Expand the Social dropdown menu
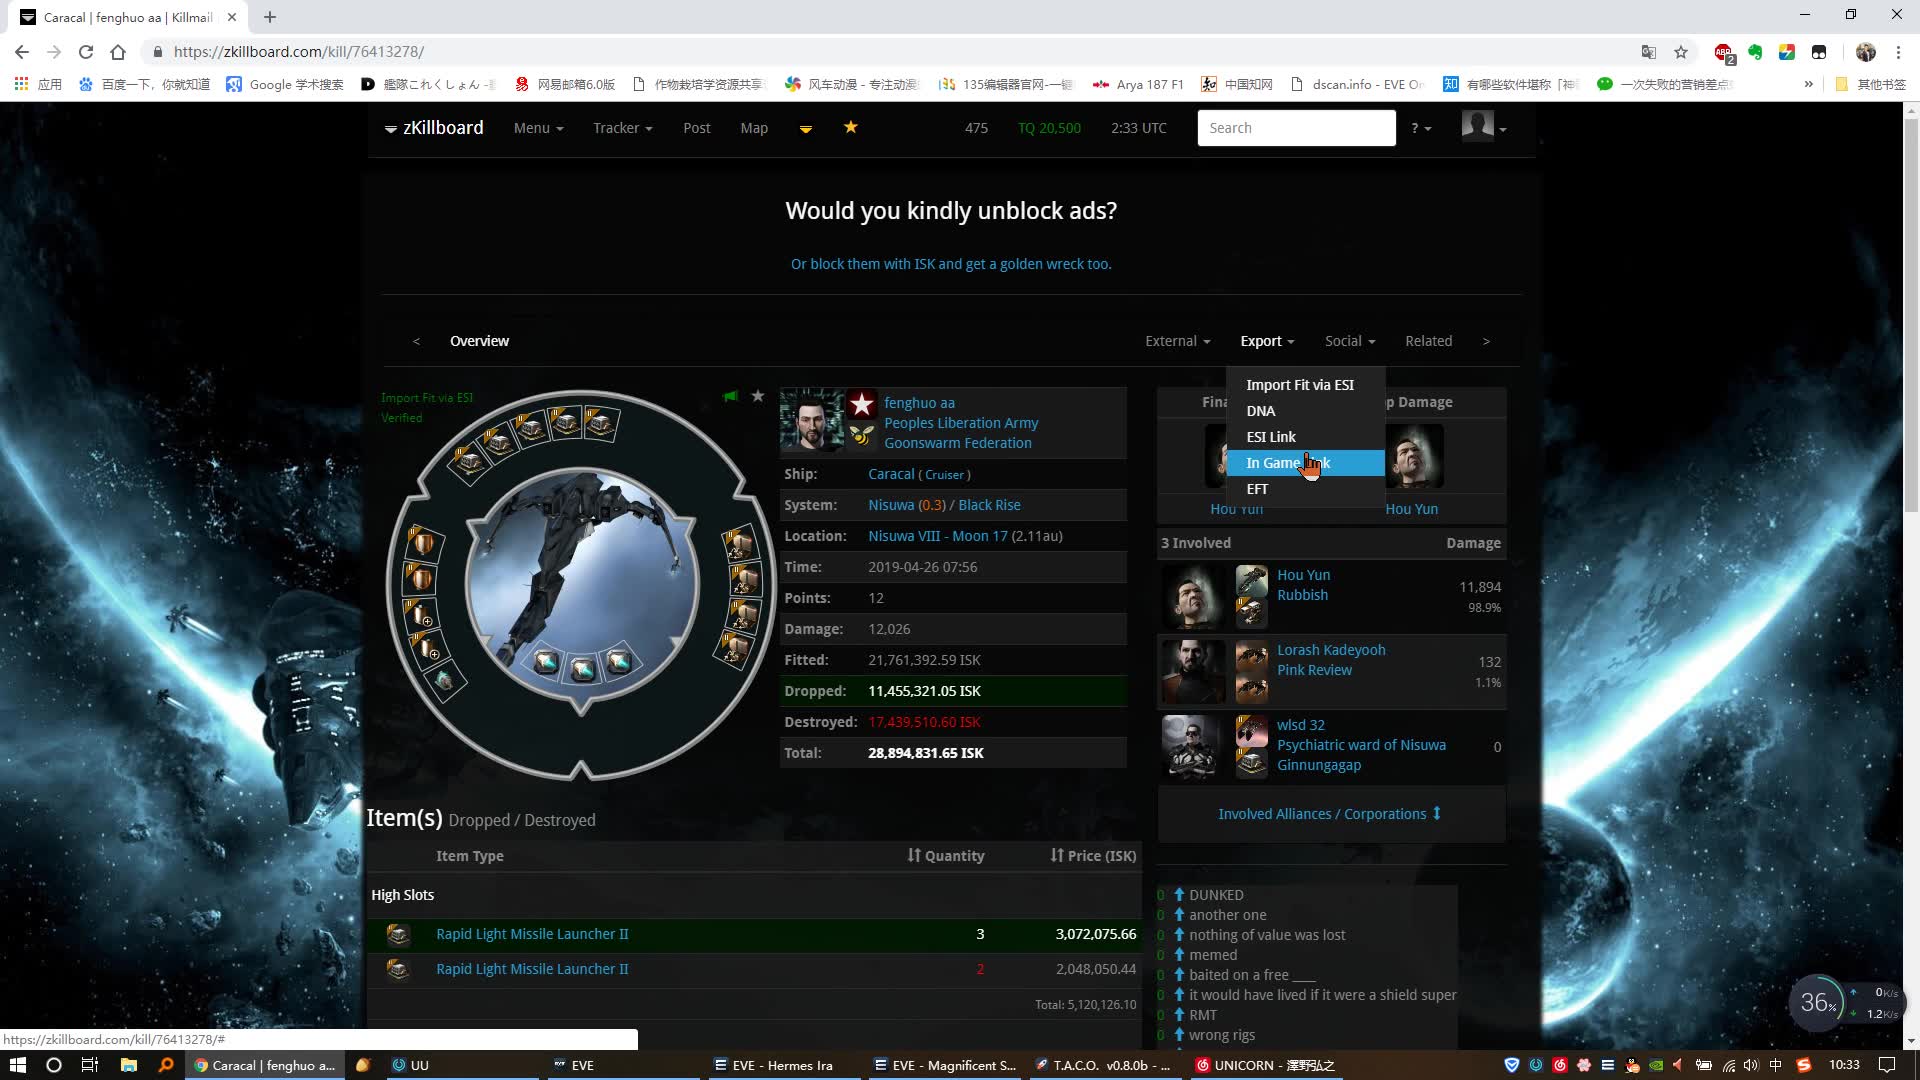 click(1348, 340)
